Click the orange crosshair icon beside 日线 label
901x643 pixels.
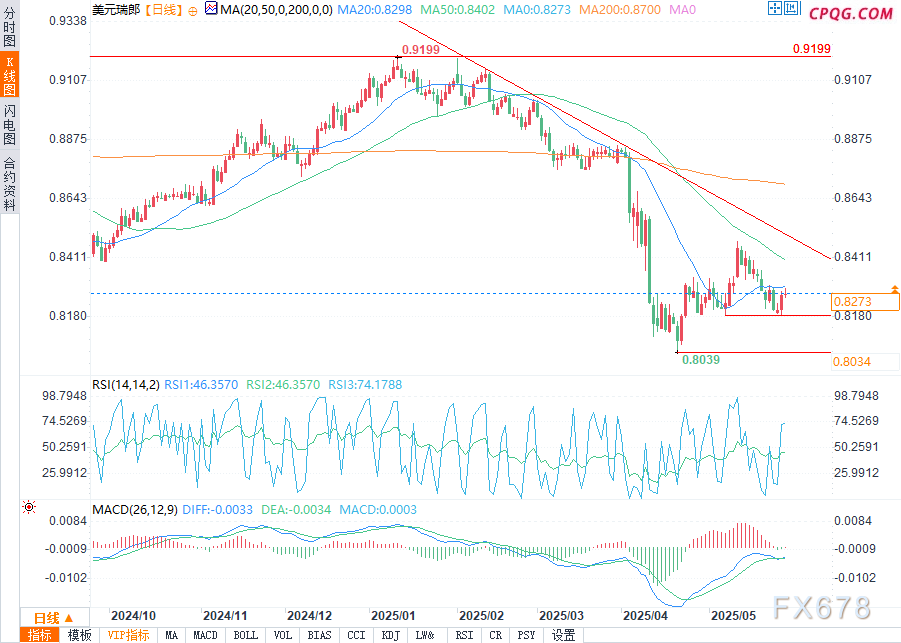193,13
